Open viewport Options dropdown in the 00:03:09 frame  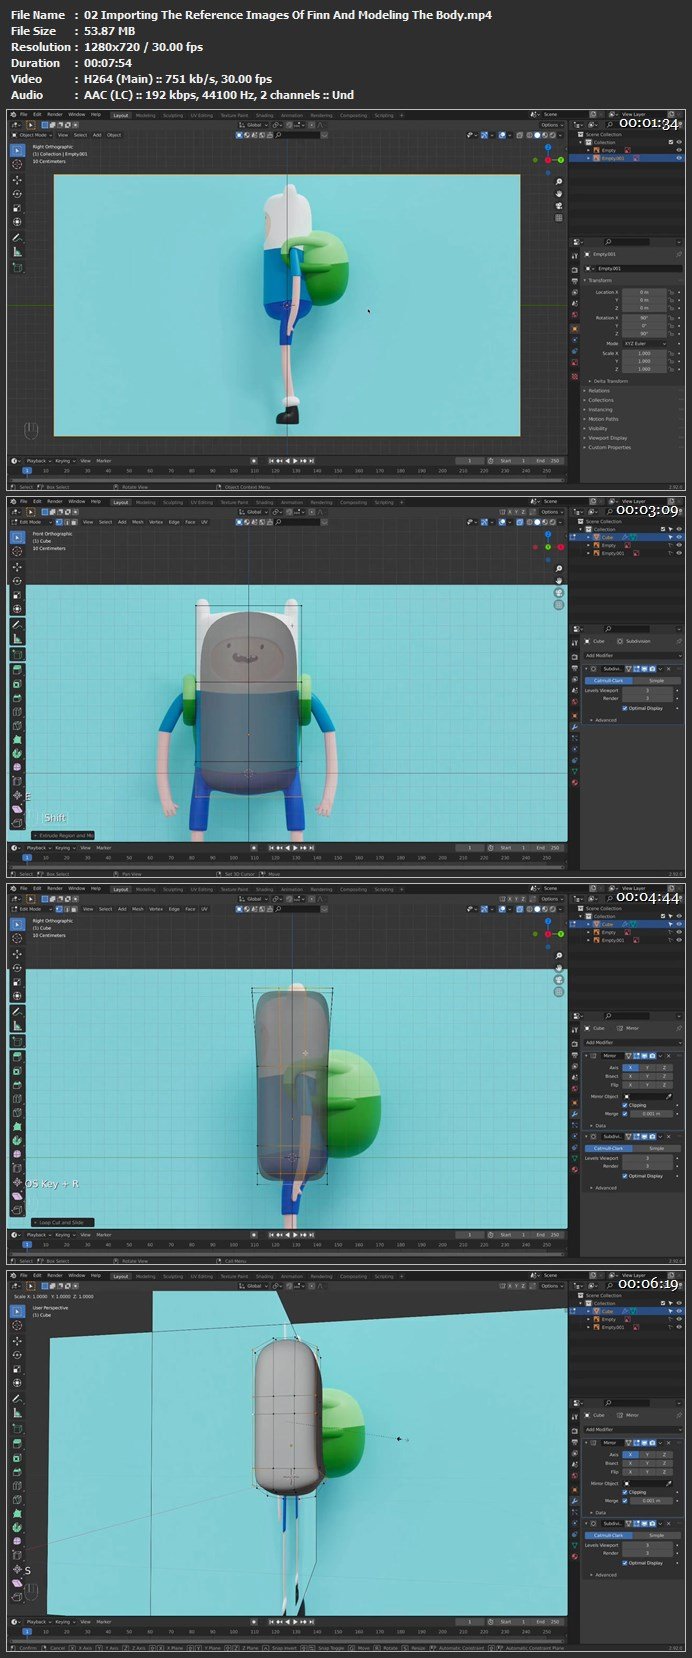550,512
